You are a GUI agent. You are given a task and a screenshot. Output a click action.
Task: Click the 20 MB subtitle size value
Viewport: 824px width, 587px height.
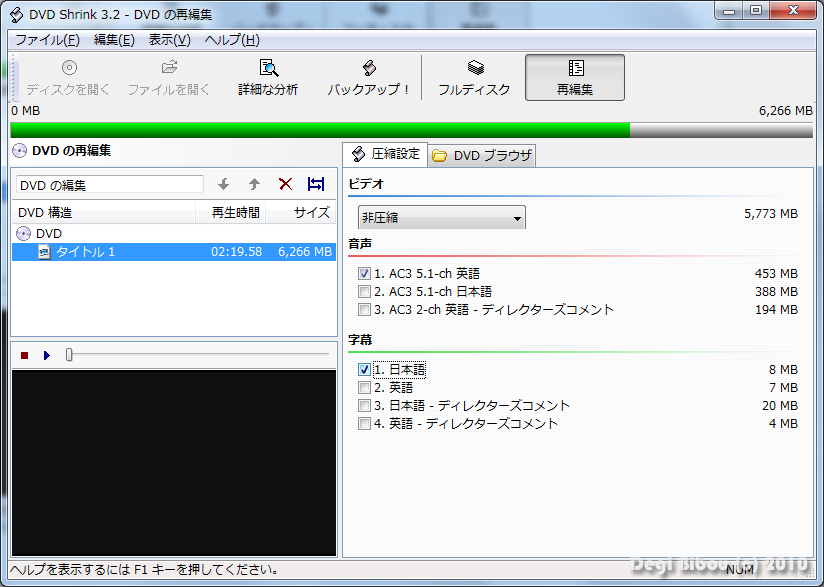(x=780, y=406)
